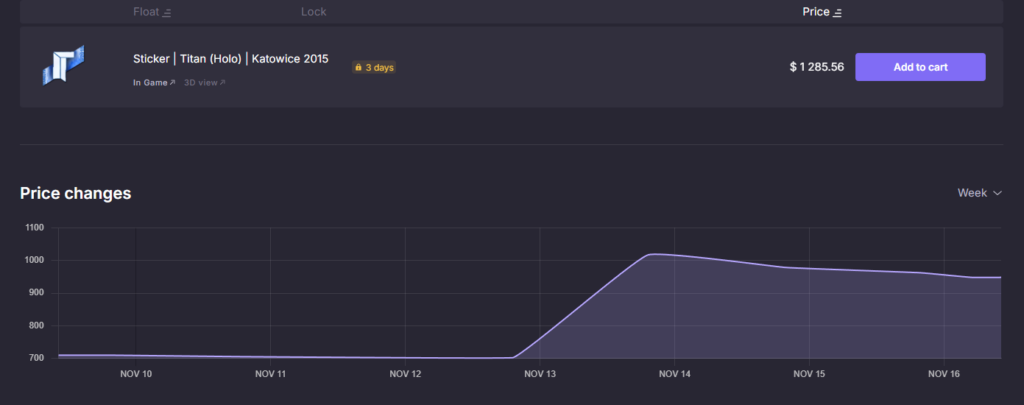Expand the Week period dropdown
Screen dimensions: 1024x405
[x=979, y=193]
